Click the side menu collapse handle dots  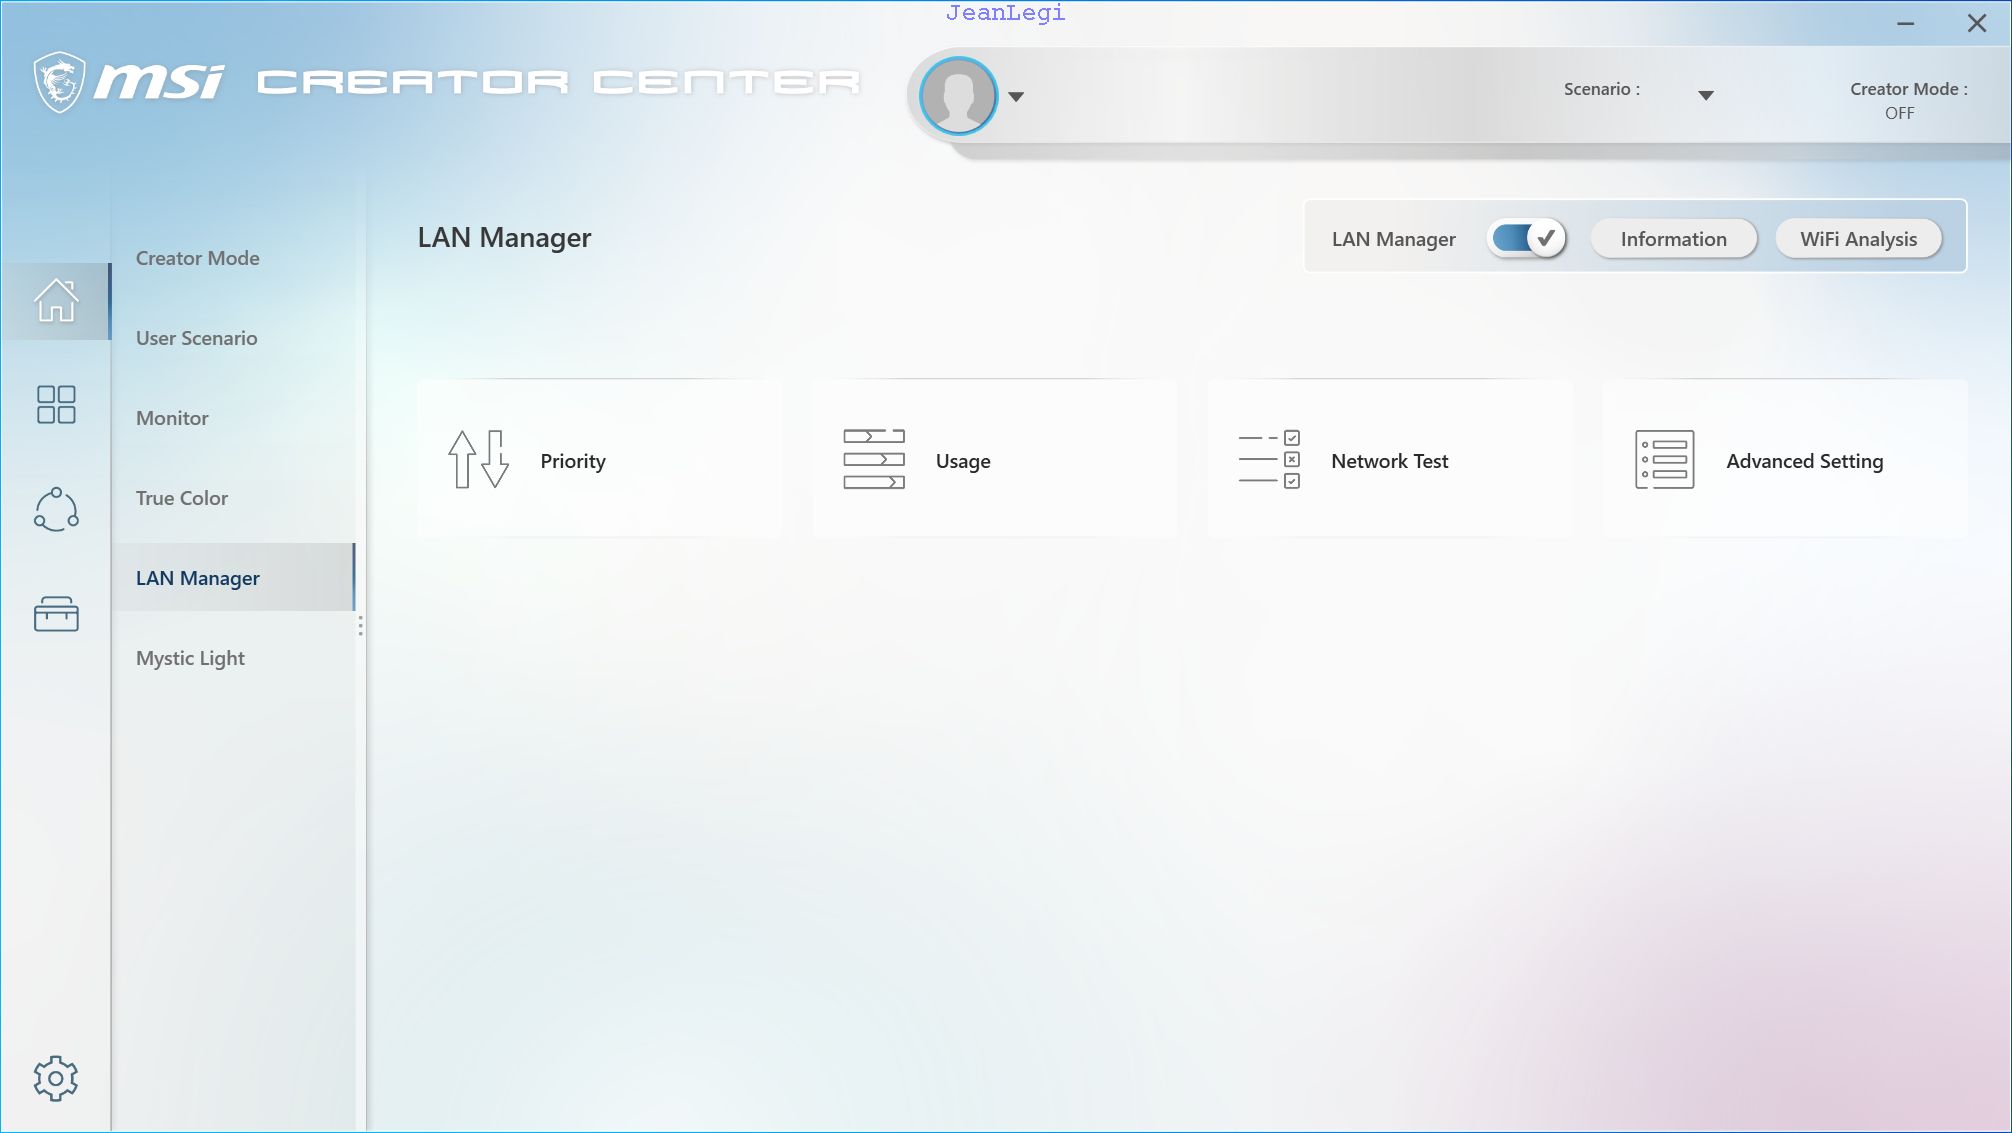pos(360,626)
